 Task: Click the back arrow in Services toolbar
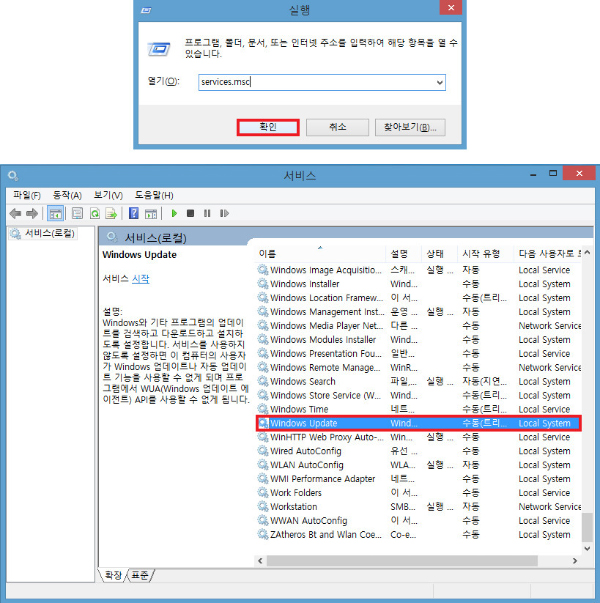click(15, 213)
